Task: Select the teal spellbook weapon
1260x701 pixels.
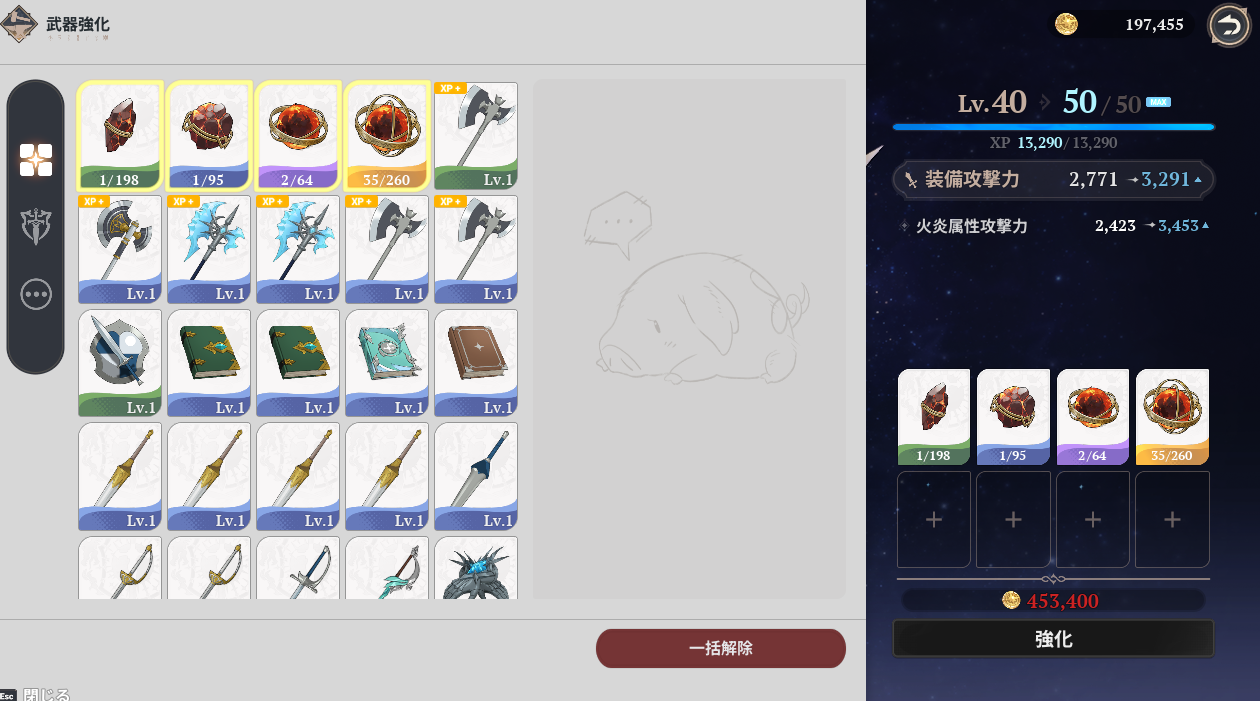Action: [387, 363]
